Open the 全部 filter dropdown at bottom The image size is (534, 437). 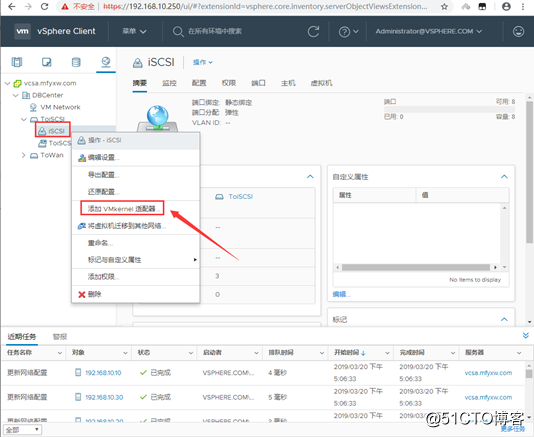point(22,430)
